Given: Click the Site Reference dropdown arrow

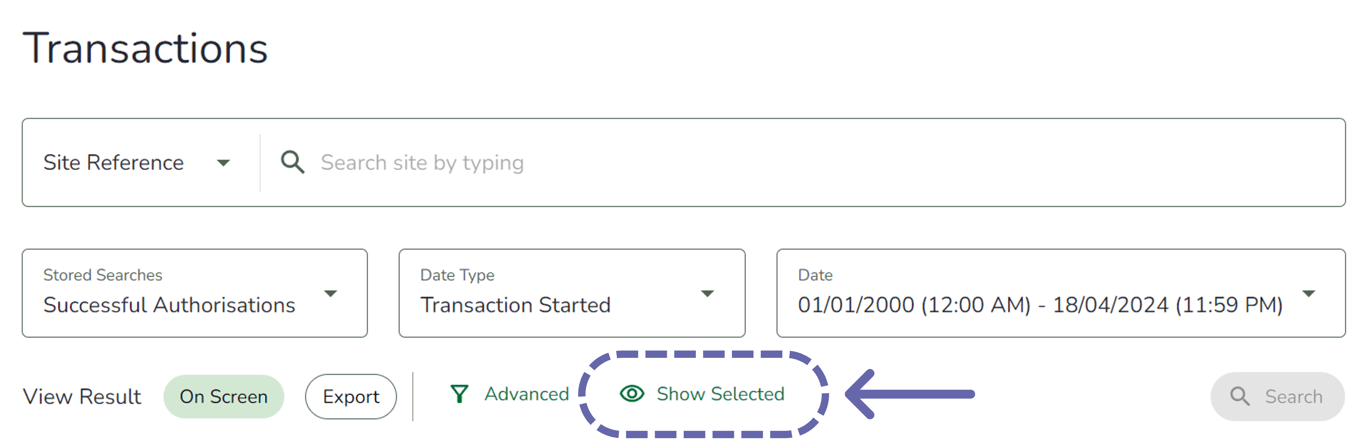Looking at the screenshot, I should [x=224, y=163].
